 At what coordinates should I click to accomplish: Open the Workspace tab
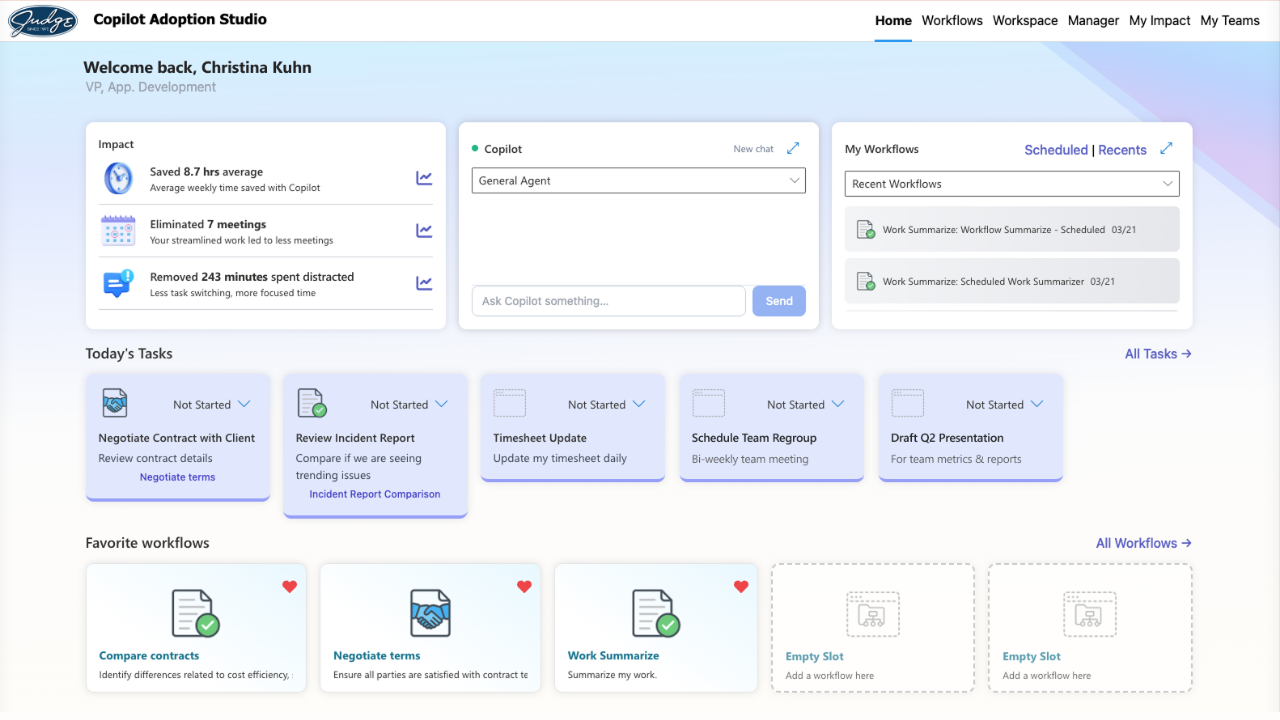[x=1025, y=20]
